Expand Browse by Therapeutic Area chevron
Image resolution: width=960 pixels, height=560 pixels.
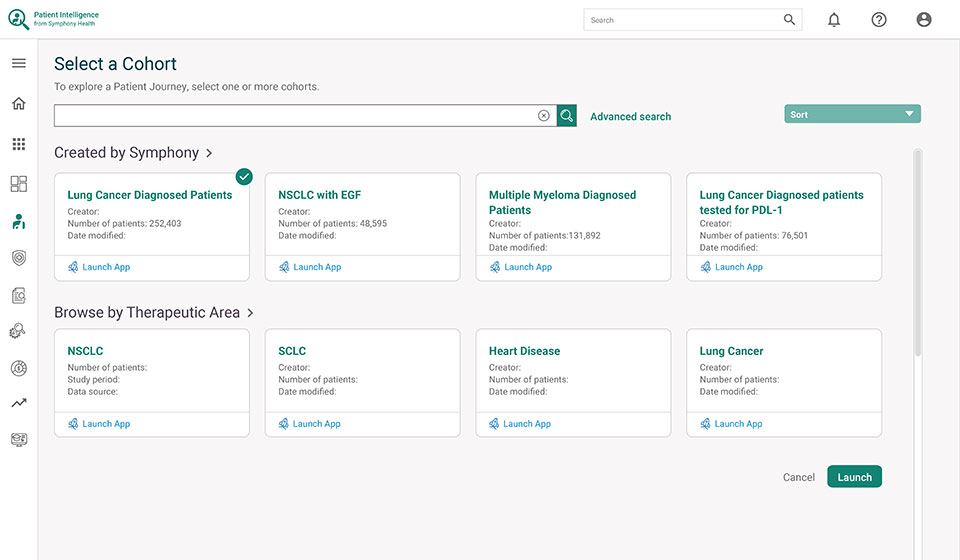point(250,313)
